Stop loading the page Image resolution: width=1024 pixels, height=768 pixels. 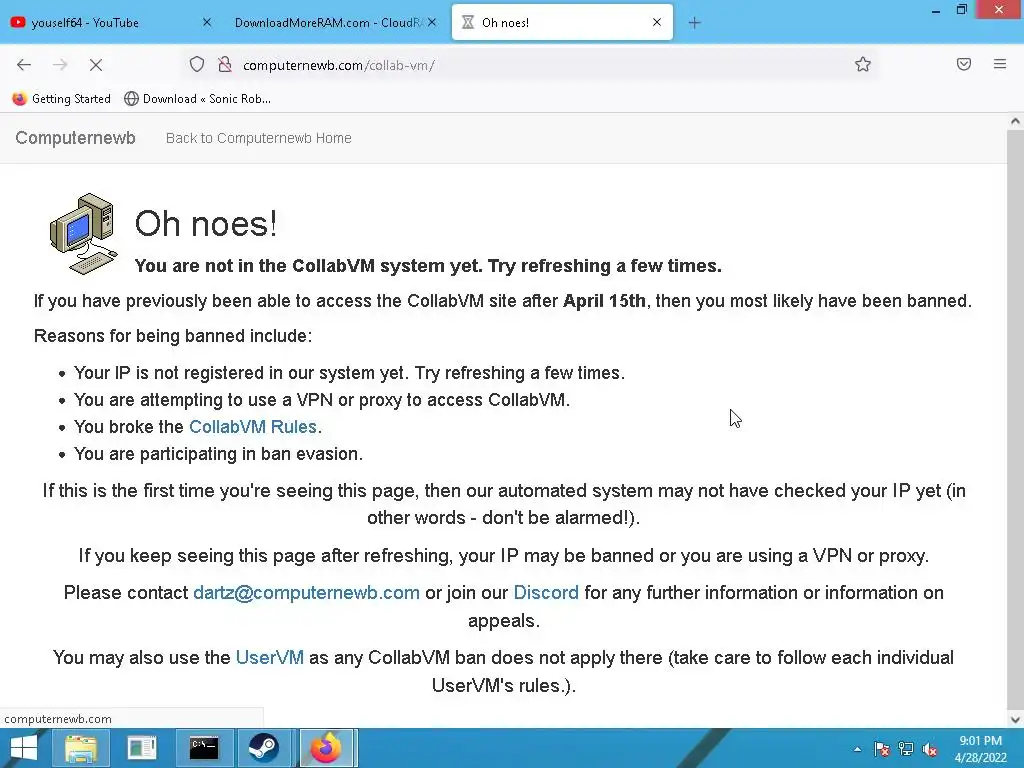click(x=96, y=65)
